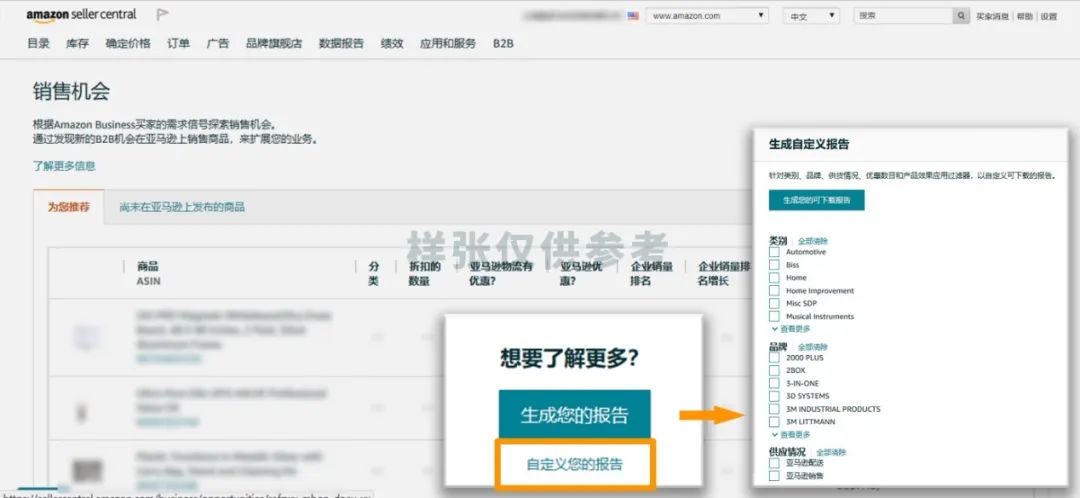Screen dimensions: 1080x498
Task: Check the Home category checkbox
Action: coord(774,278)
